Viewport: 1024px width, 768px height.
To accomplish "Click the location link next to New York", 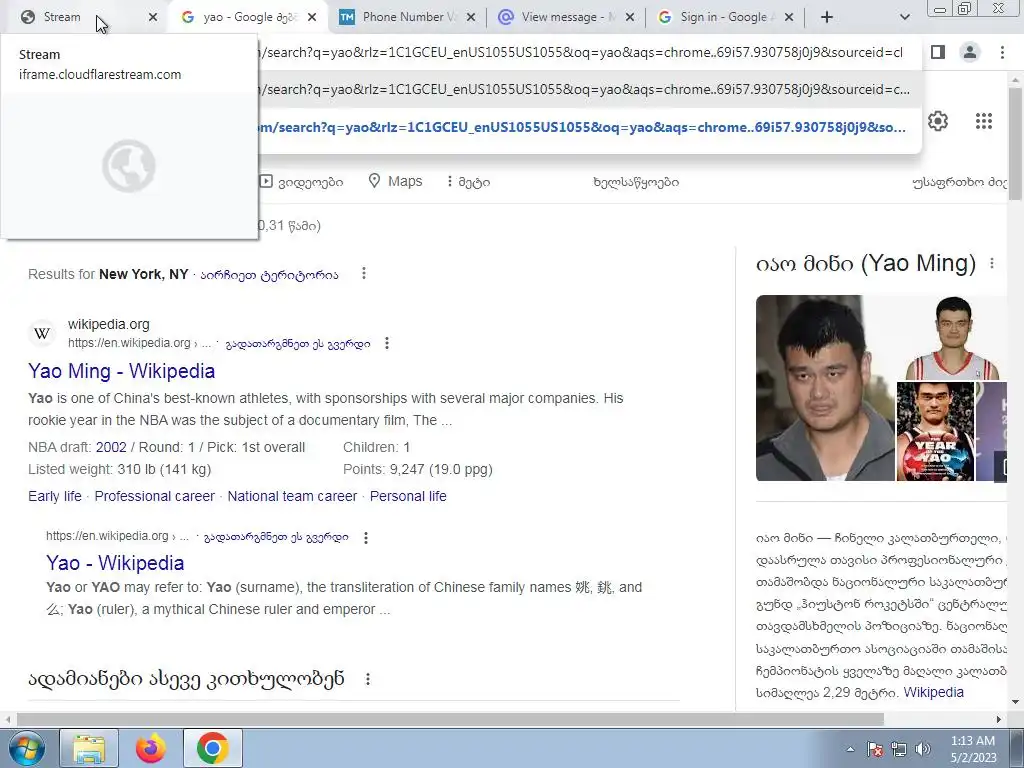I will coord(269,275).
